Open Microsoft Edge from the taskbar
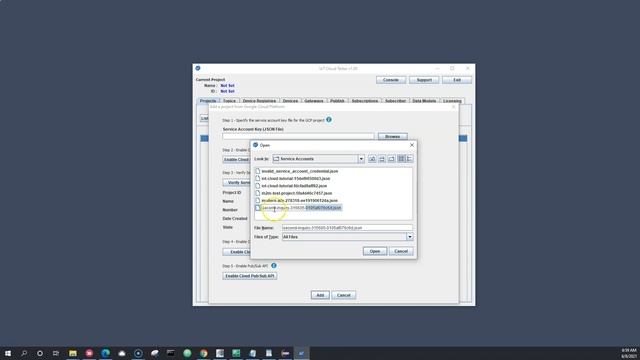 click(105, 353)
